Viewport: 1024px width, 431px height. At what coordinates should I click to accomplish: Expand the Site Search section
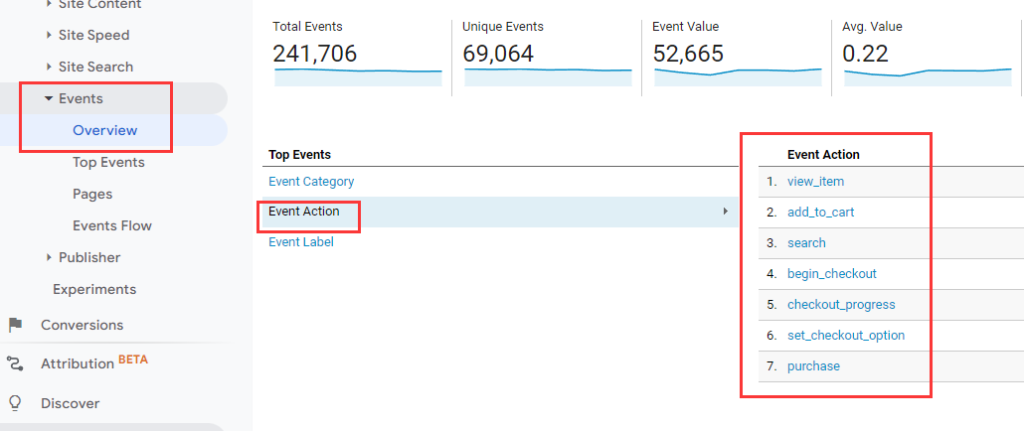click(50, 67)
